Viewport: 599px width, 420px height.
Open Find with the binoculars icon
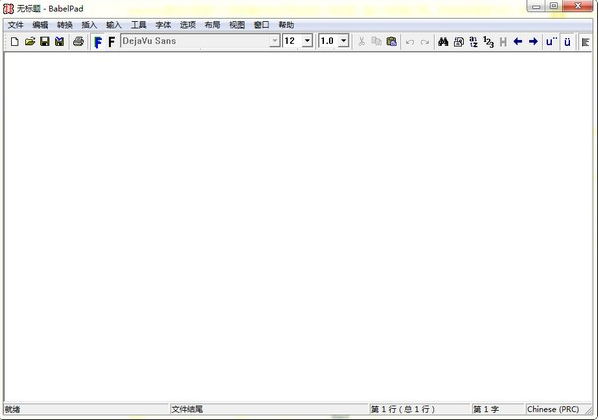point(443,41)
